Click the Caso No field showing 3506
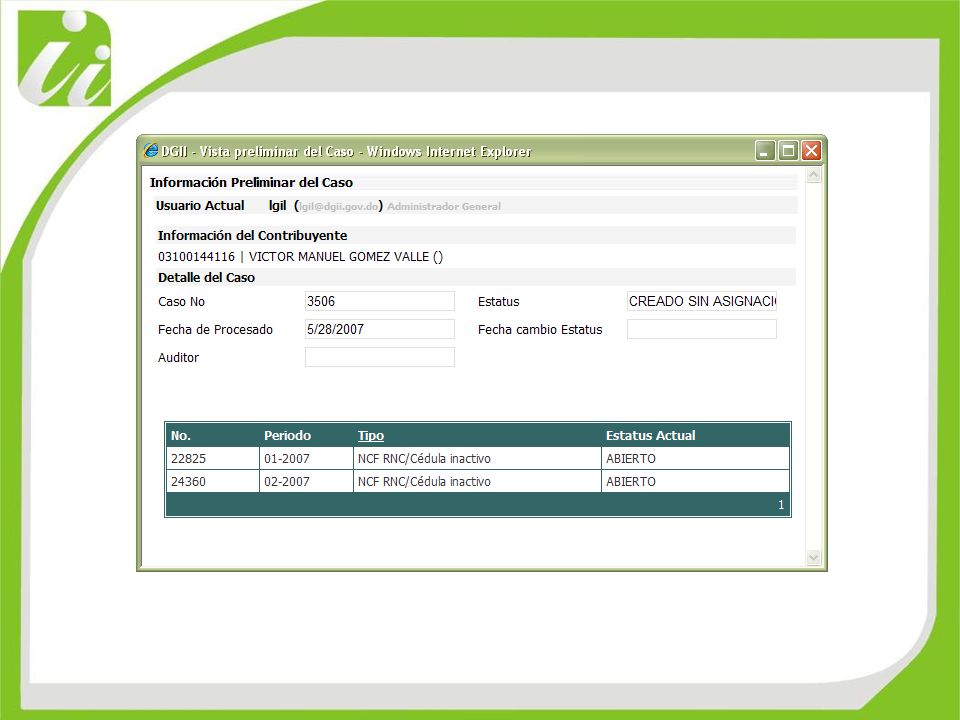Screen dimensions: 960x720 click(x=380, y=301)
